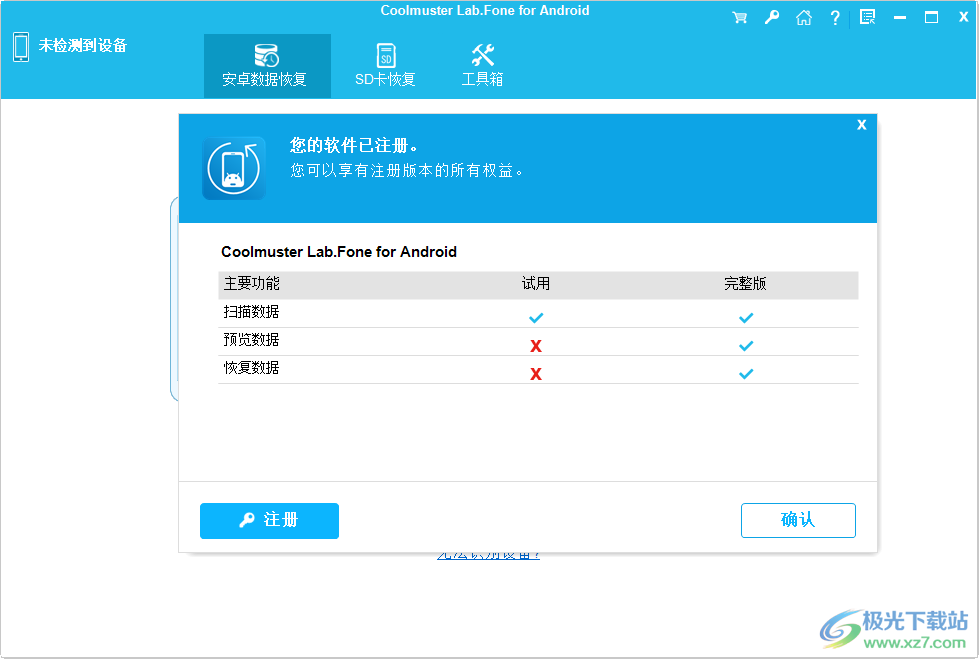This screenshot has height=659, width=979.
Task: Confirm with the 确认 button
Action: (798, 520)
